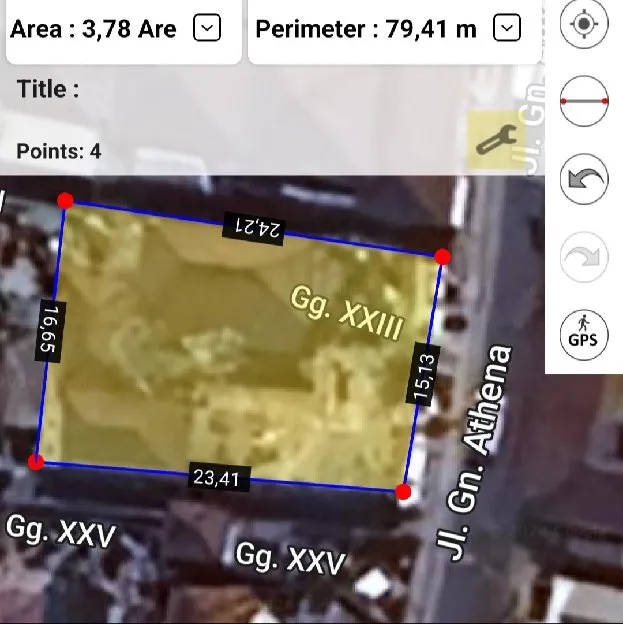Screen dimensions: 623x624
Task: Tap the bottom-center Gg. XXV label
Action: click(290, 559)
